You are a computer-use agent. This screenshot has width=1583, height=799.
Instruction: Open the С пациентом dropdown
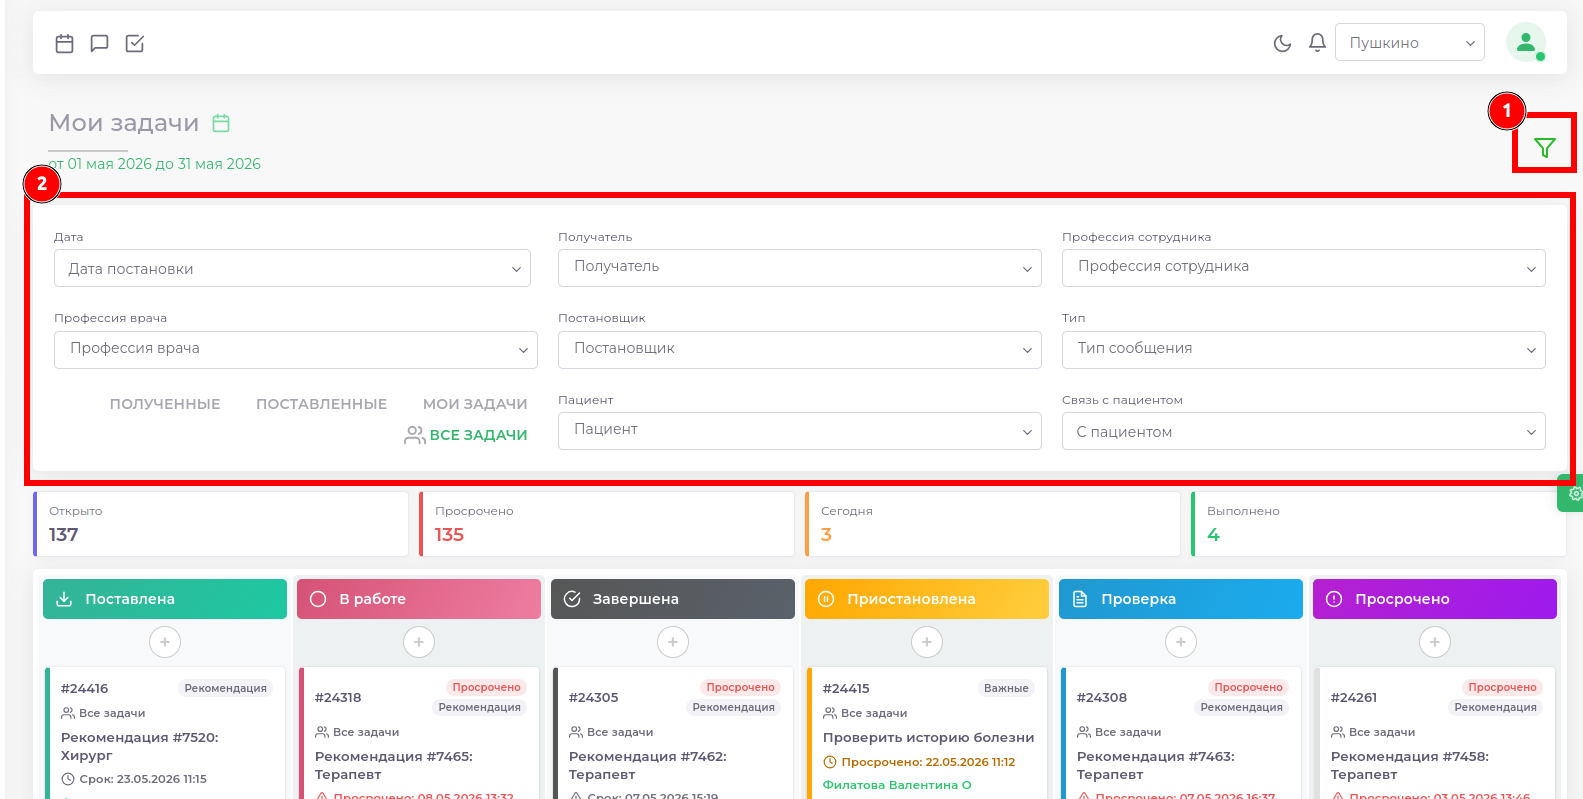(1304, 431)
